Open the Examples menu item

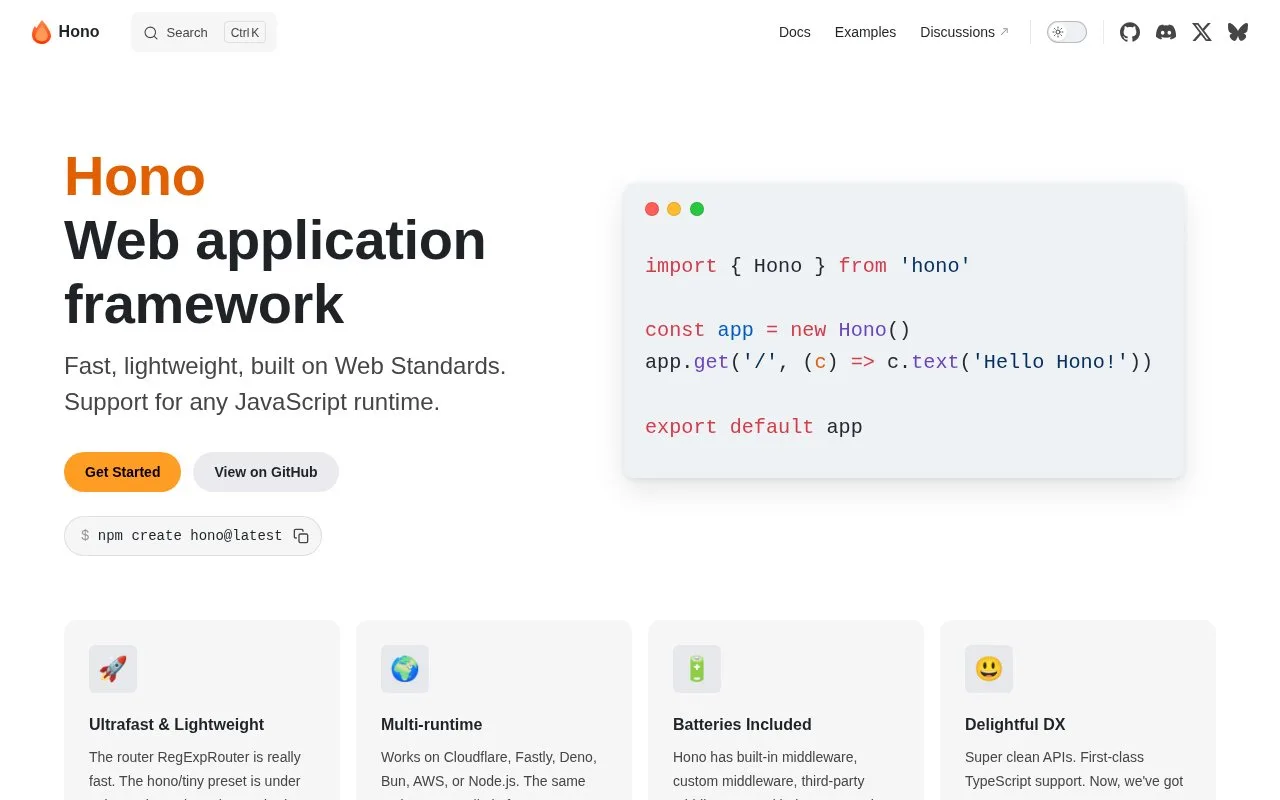(x=865, y=32)
